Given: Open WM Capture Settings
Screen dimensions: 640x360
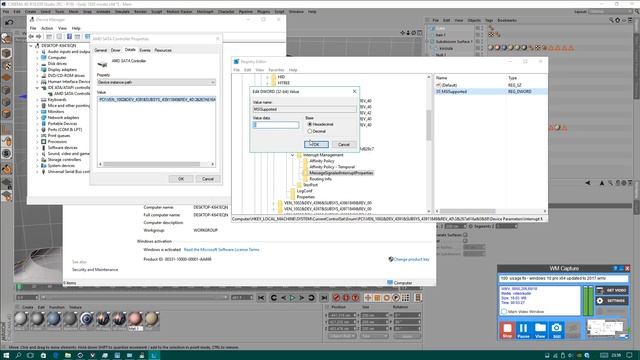Looking at the screenshot, I should click(611, 300).
